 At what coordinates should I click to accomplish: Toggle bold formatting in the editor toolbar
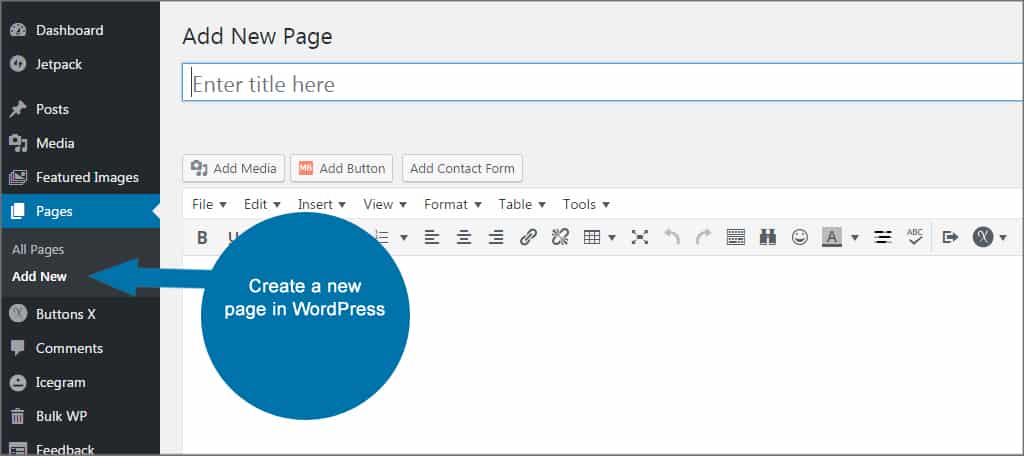point(202,237)
